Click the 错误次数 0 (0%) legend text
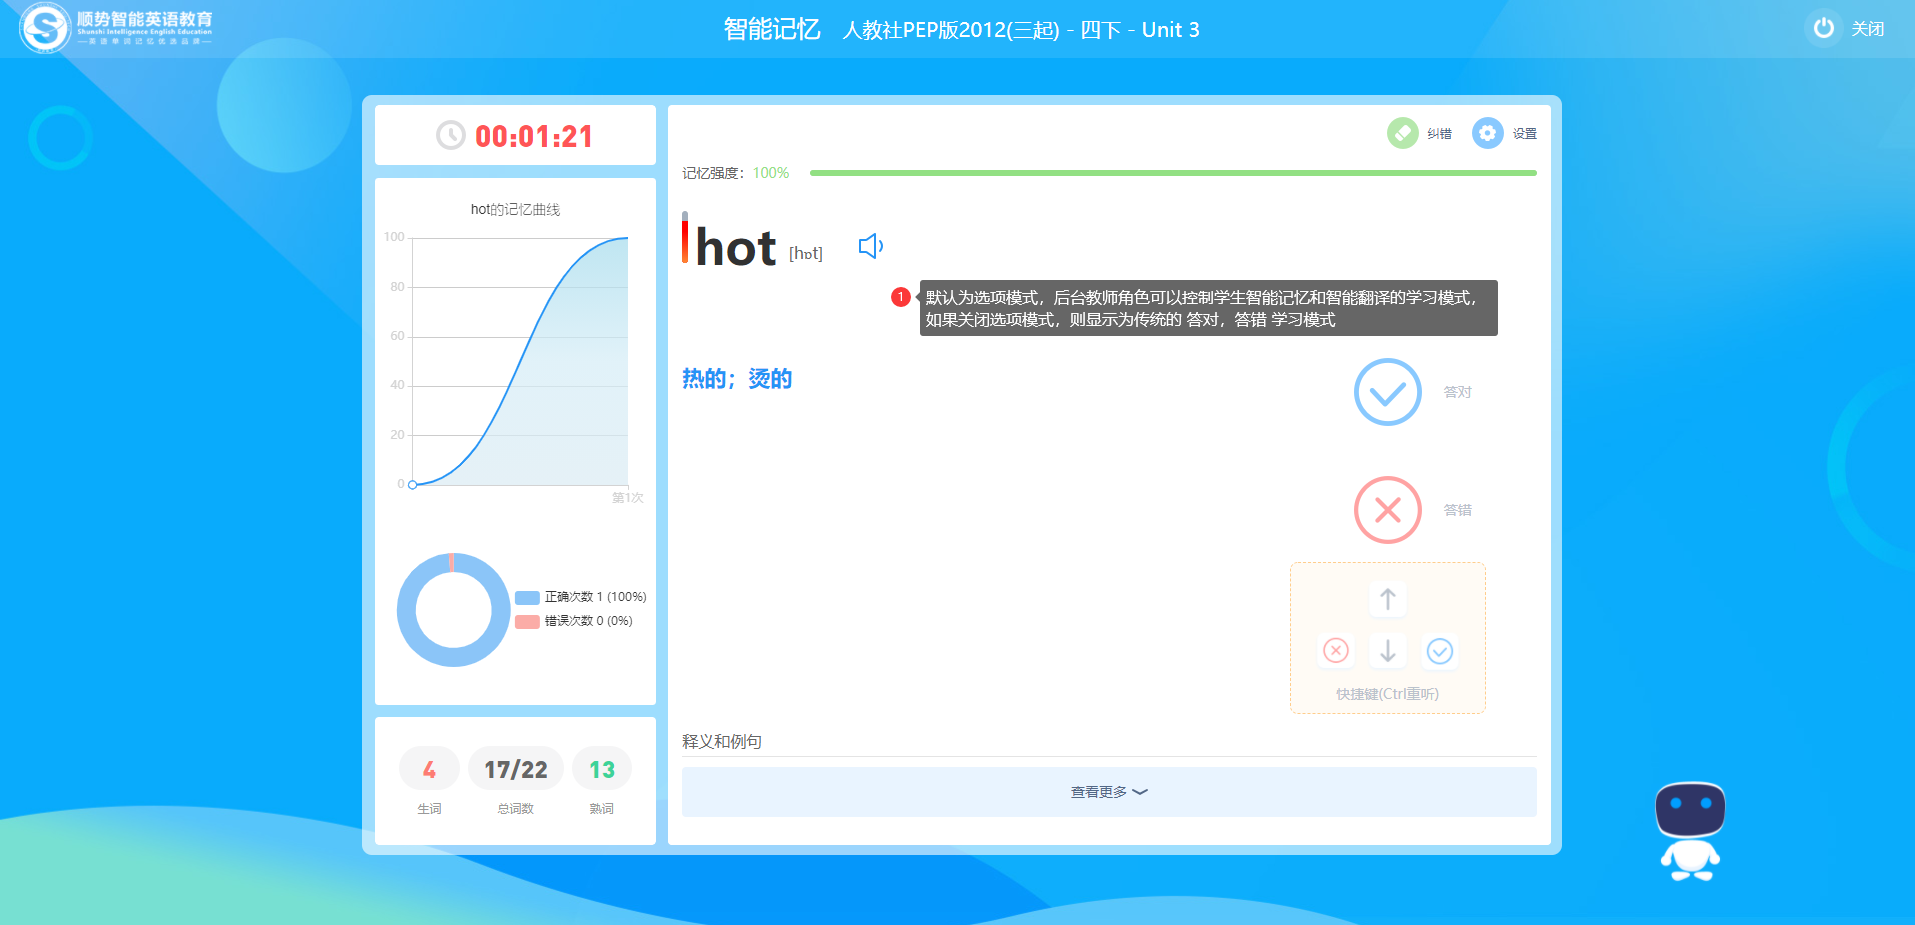1915x925 pixels. coord(588,621)
